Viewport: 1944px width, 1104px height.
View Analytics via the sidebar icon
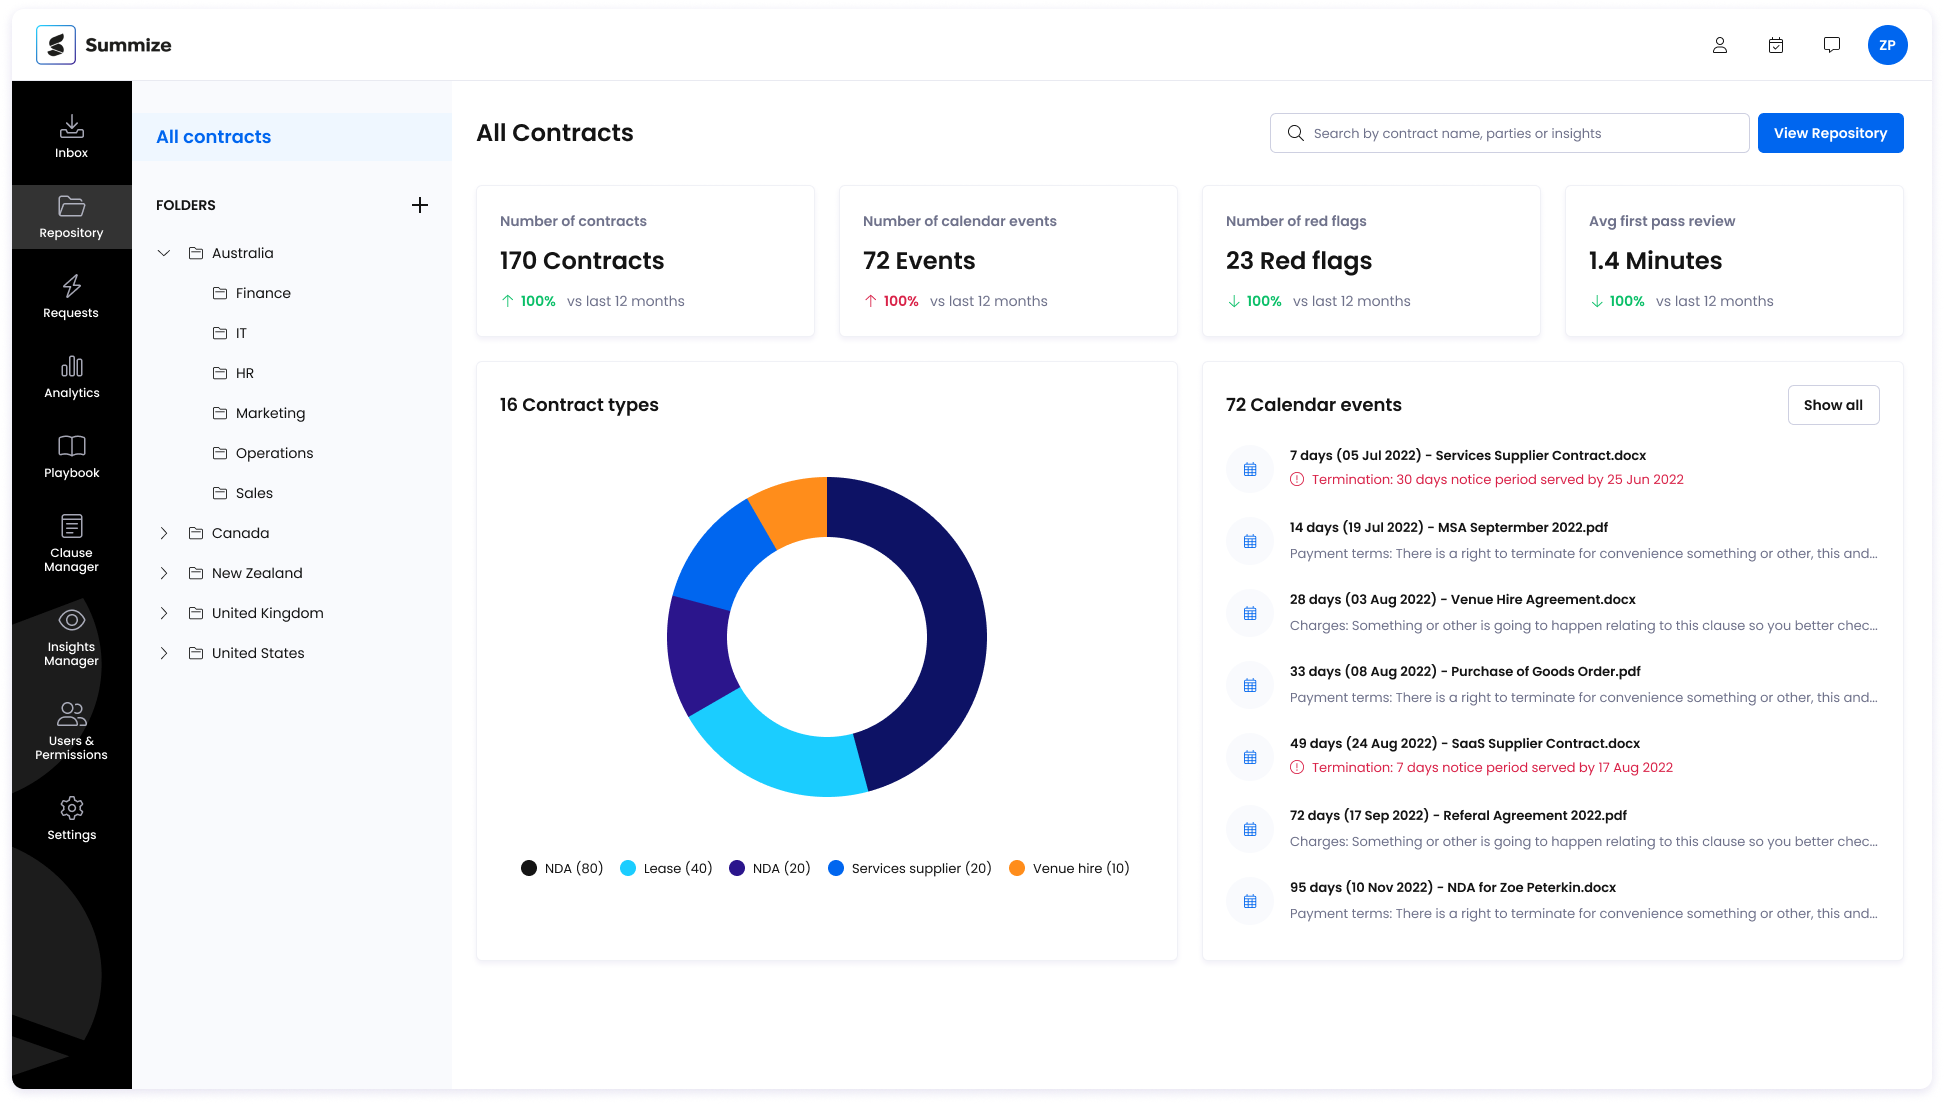tap(71, 376)
